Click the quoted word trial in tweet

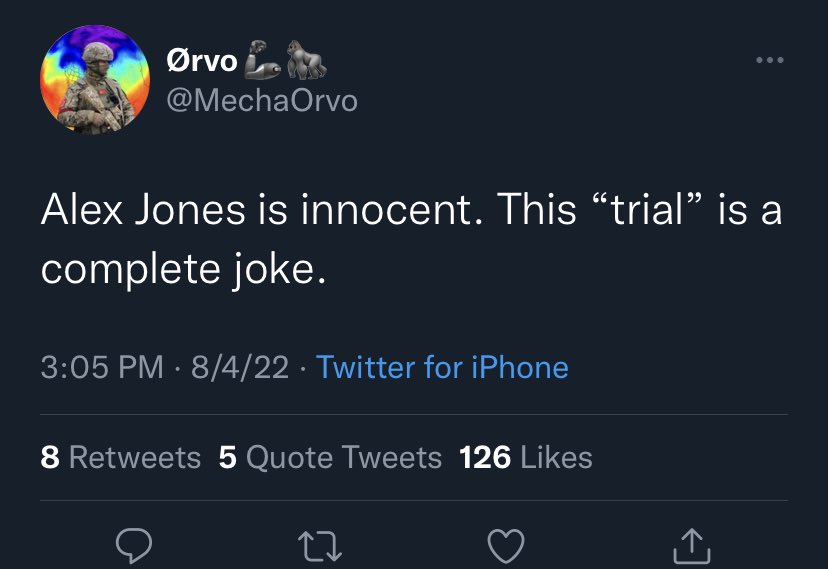pos(649,210)
